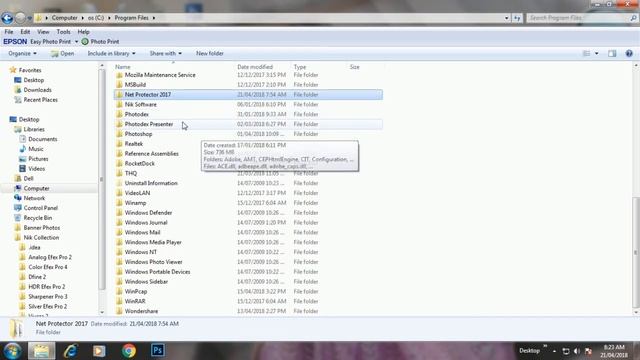Open Silver Efex Pro 2 in sidebar
The image size is (640, 360).
click(47, 307)
